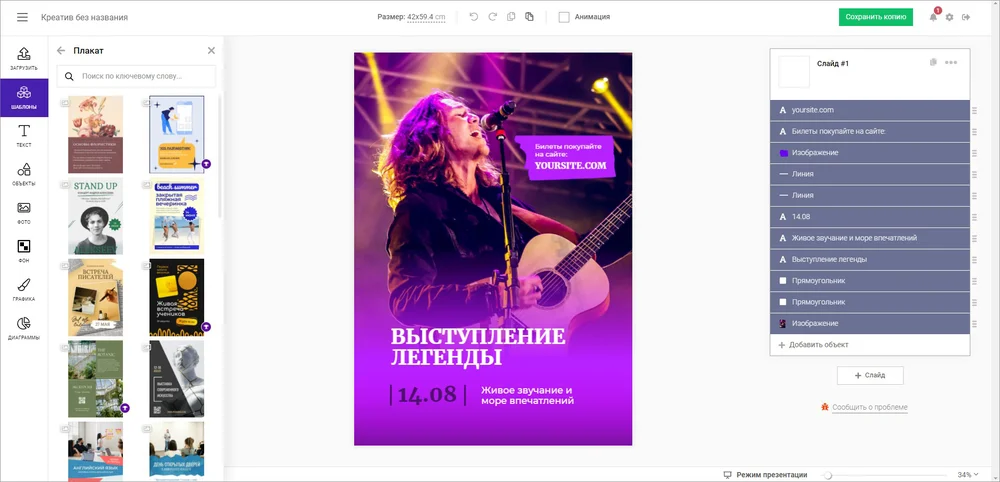This screenshot has height=482, width=1000.
Task: Undo the last action
Action: click(473, 17)
